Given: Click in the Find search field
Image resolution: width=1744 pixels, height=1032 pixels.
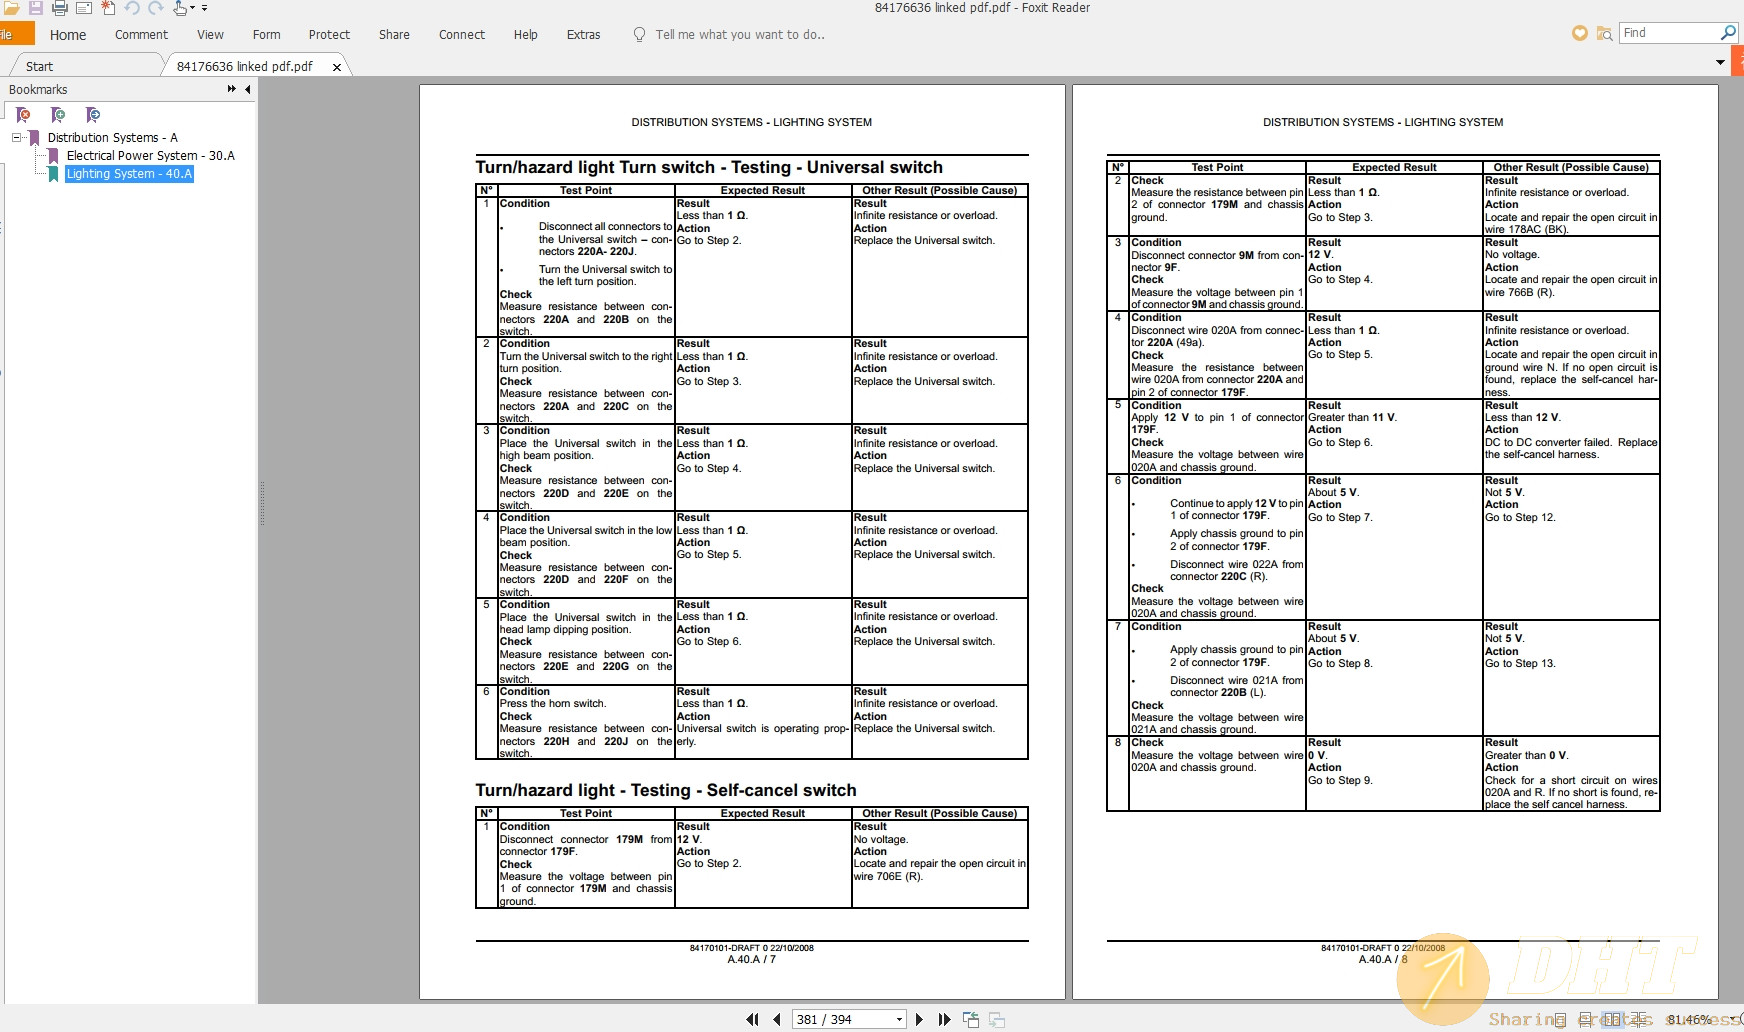Looking at the screenshot, I should [1668, 33].
